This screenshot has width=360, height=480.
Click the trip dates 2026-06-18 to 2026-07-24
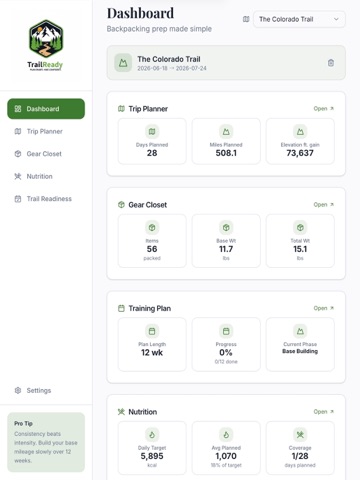[172, 68]
